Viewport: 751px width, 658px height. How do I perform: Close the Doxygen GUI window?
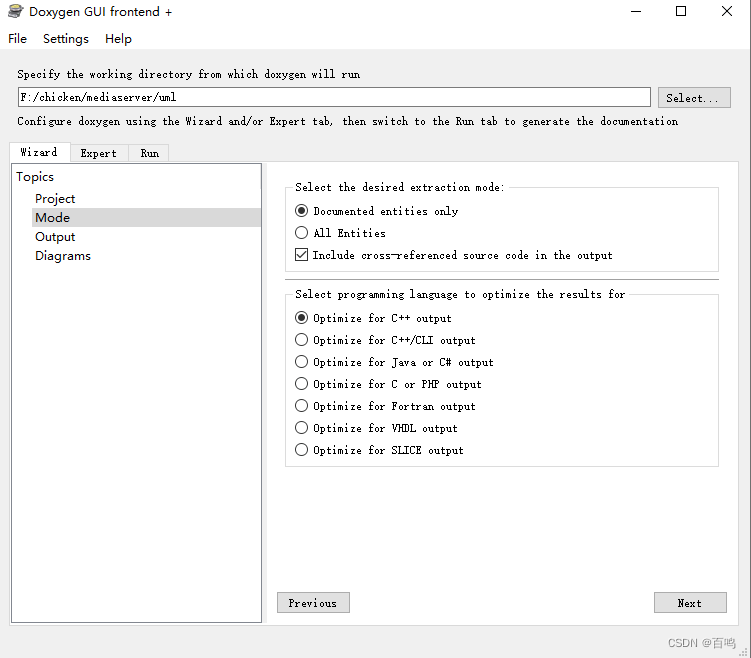point(727,11)
